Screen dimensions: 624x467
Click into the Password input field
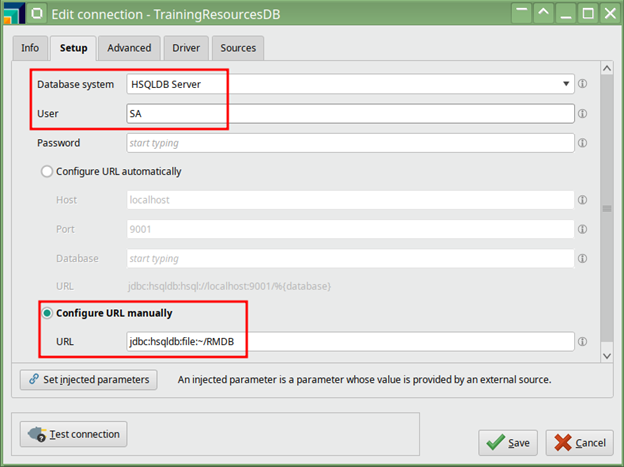pyautogui.click(x=350, y=143)
